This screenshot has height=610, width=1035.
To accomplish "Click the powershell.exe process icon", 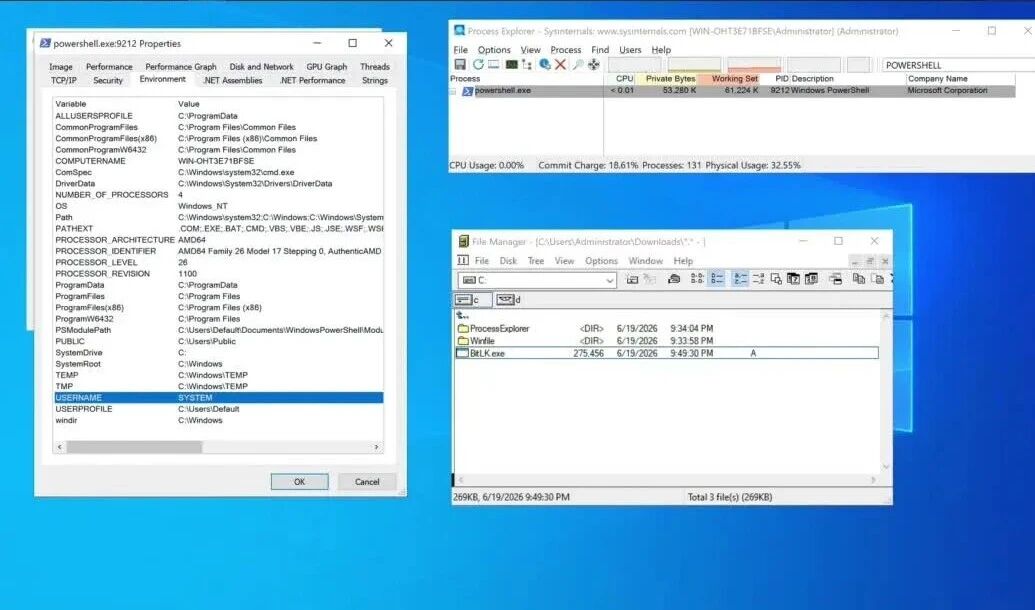I will pyautogui.click(x=467, y=91).
